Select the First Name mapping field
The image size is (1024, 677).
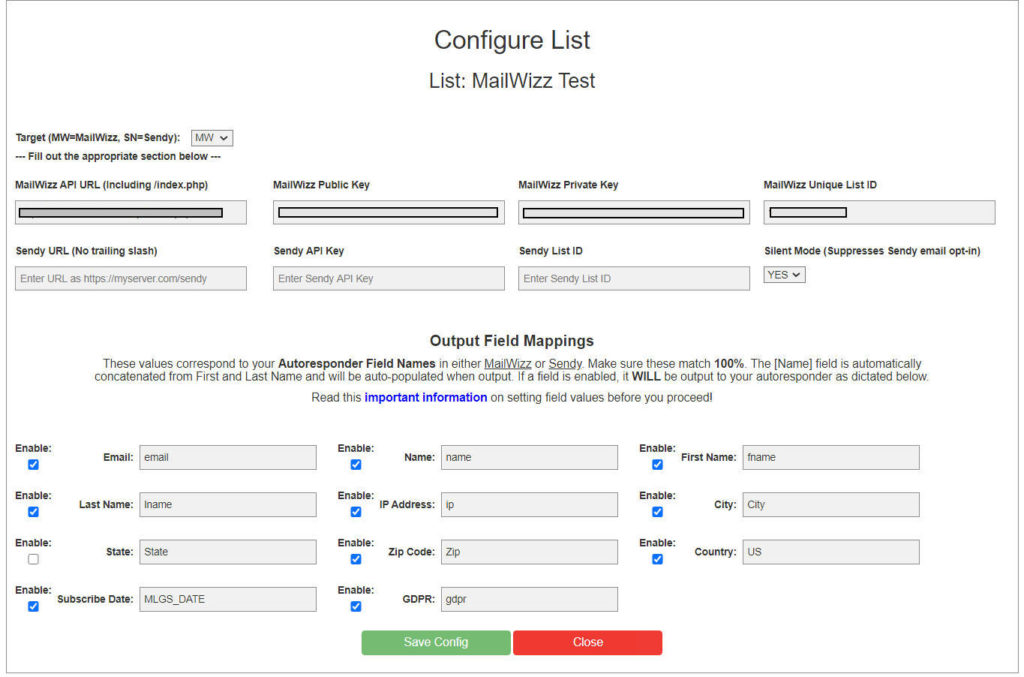click(x=831, y=458)
